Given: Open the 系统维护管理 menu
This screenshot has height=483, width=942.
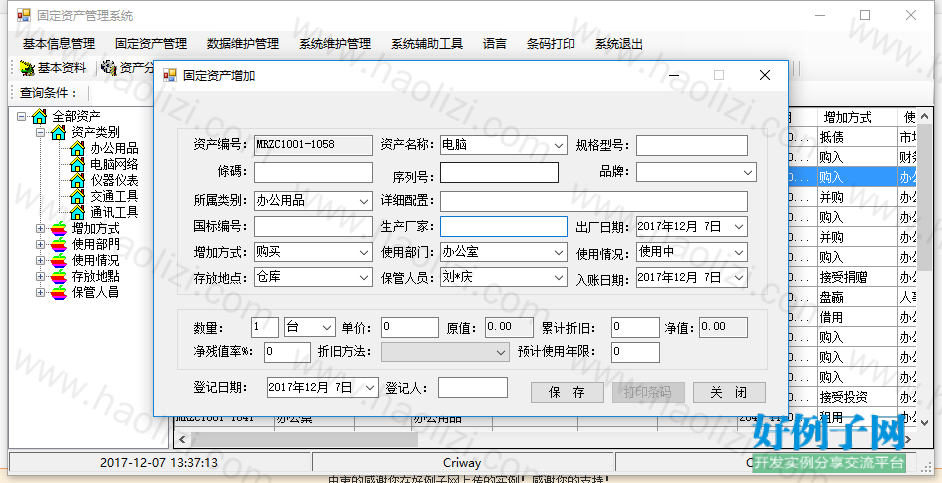Looking at the screenshot, I should tap(335, 44).
